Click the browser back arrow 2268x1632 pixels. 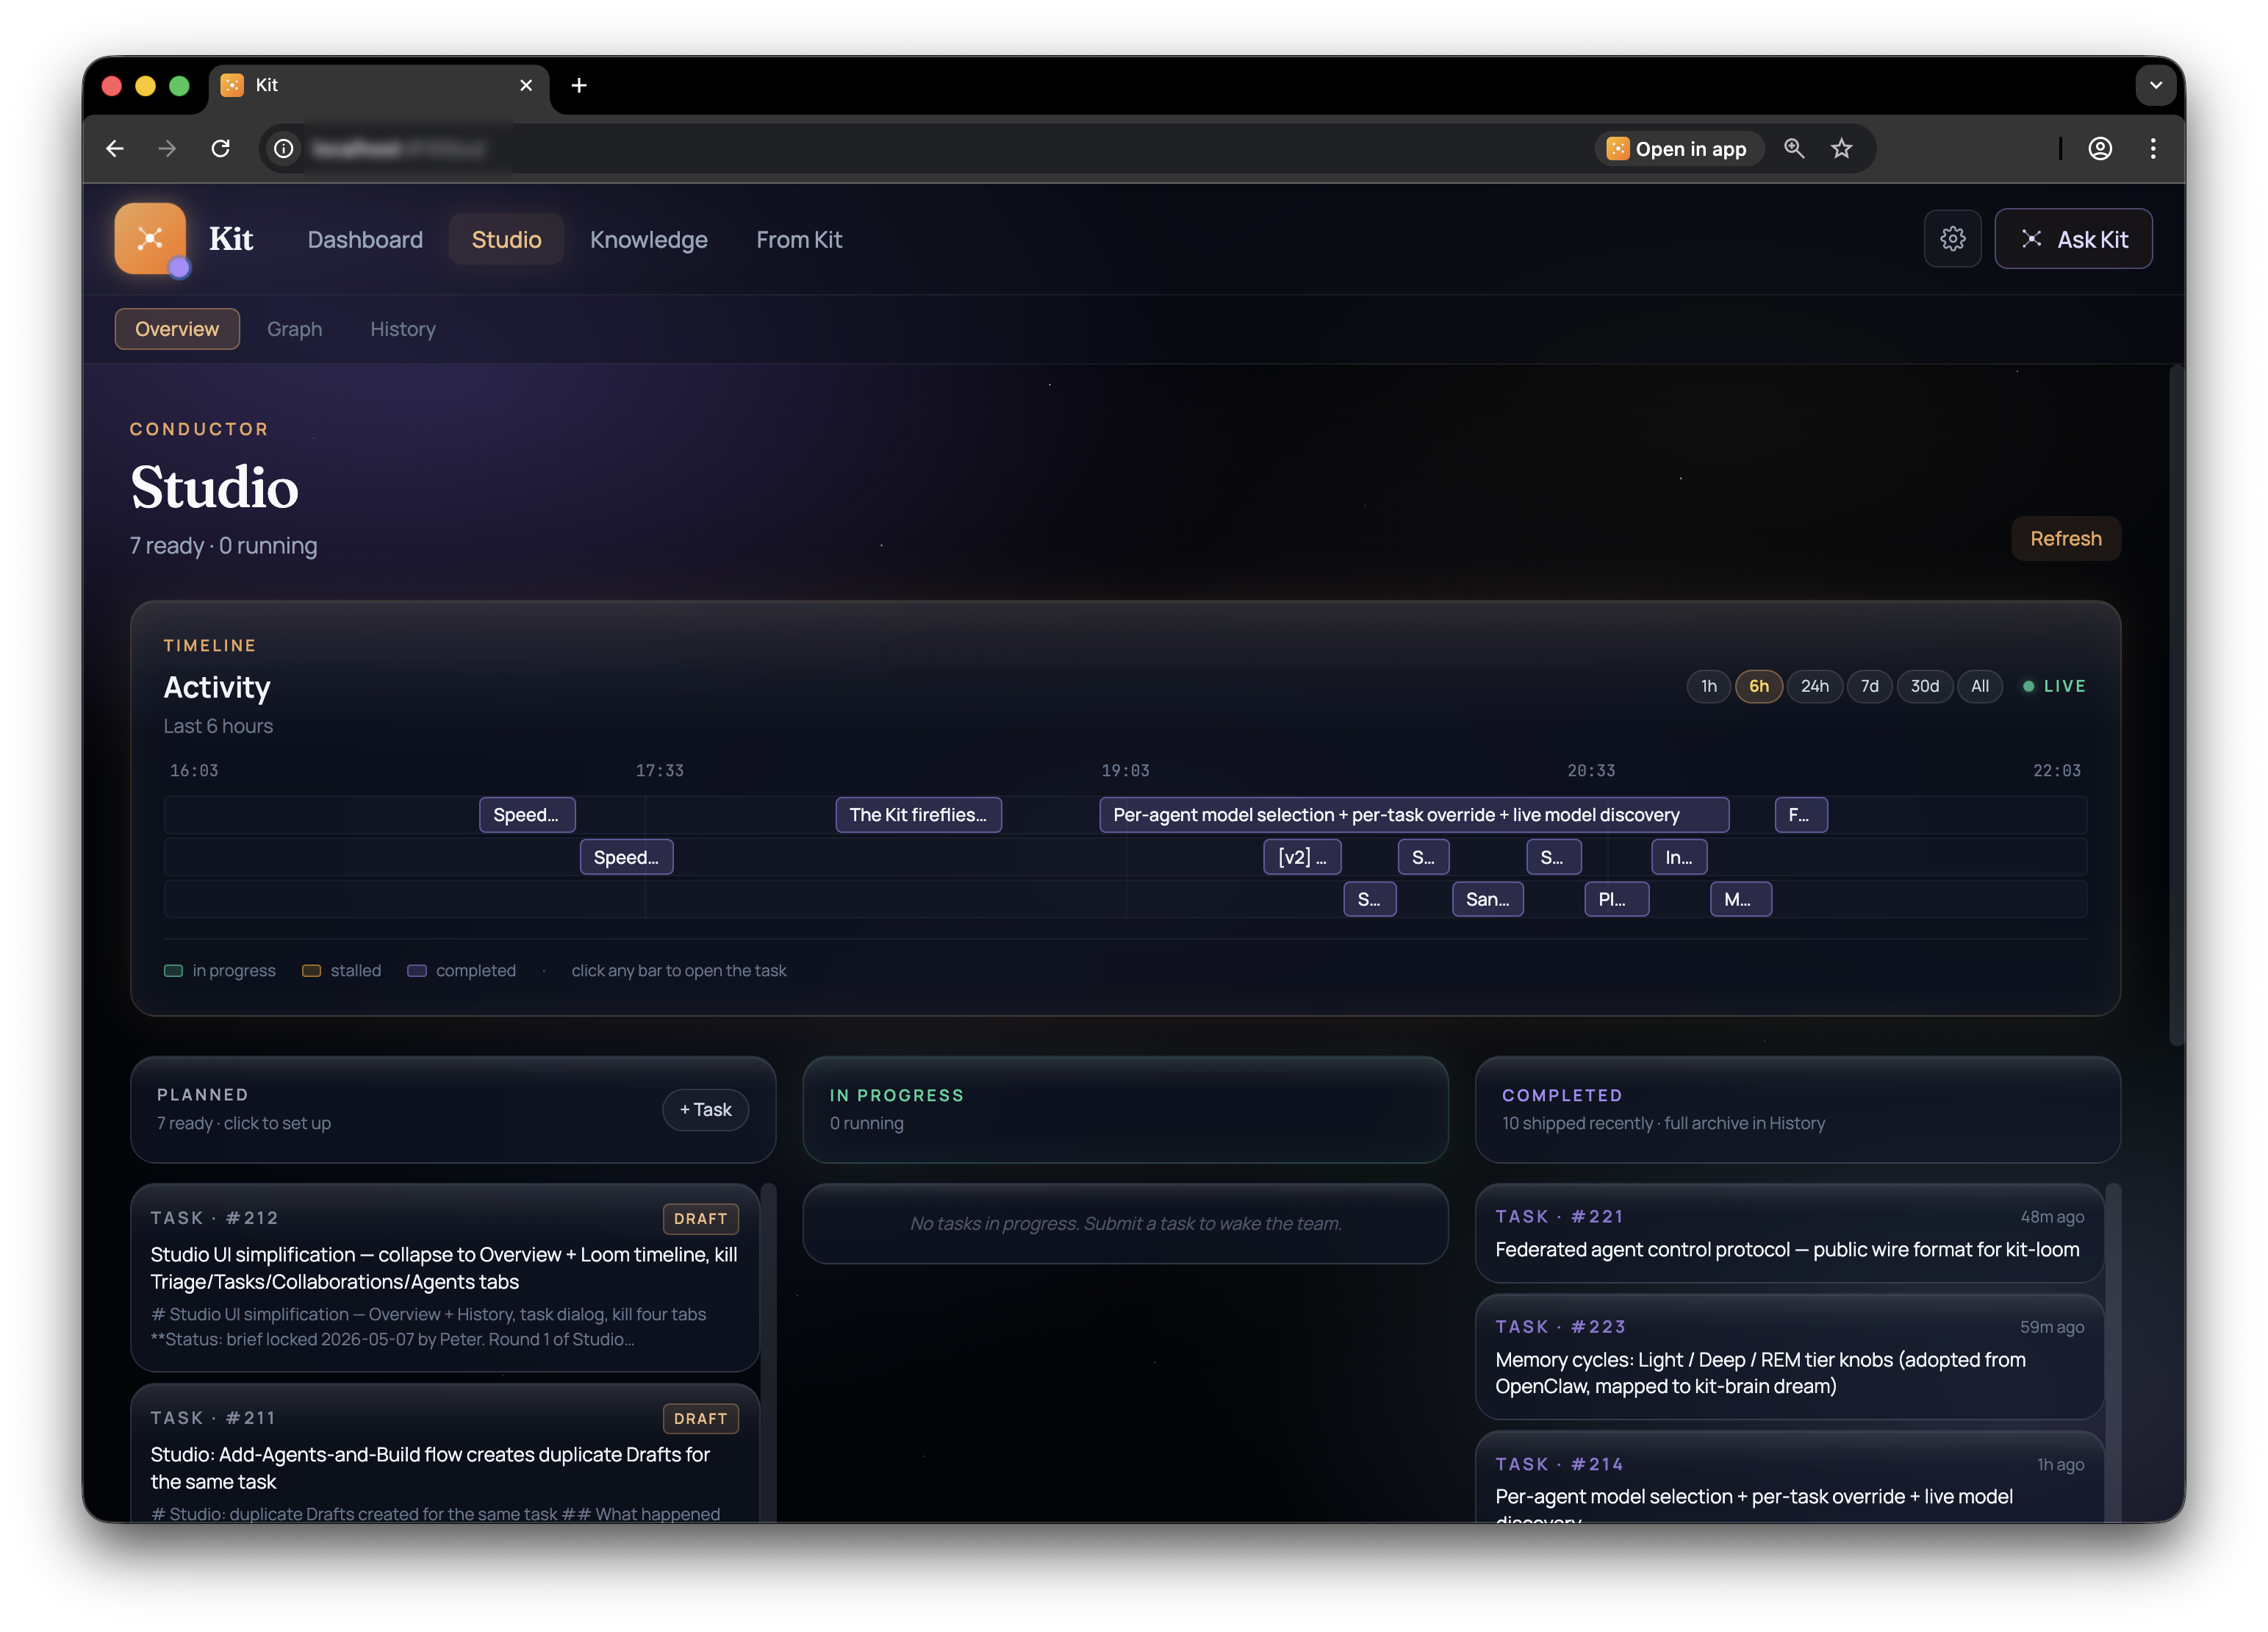(x=116, y=148)
